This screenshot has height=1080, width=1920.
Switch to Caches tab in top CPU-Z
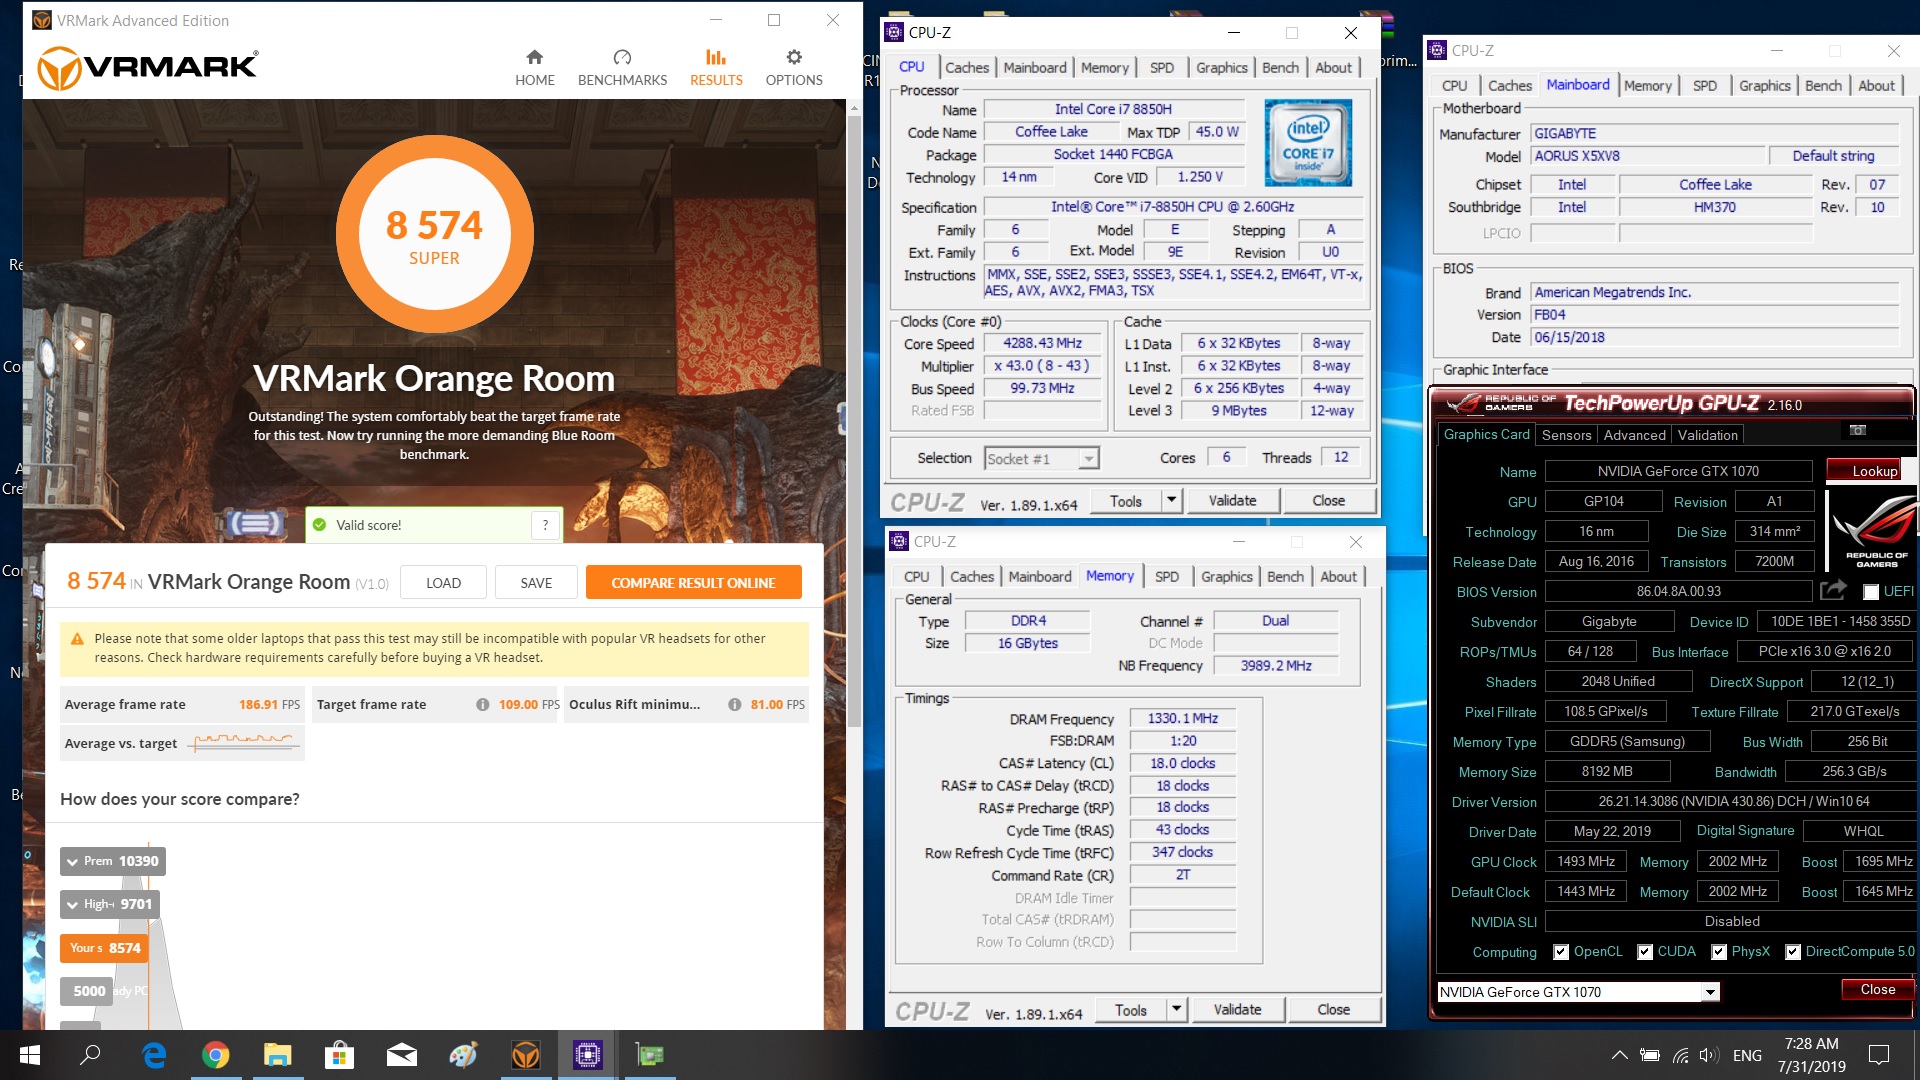tap(967, 68)
